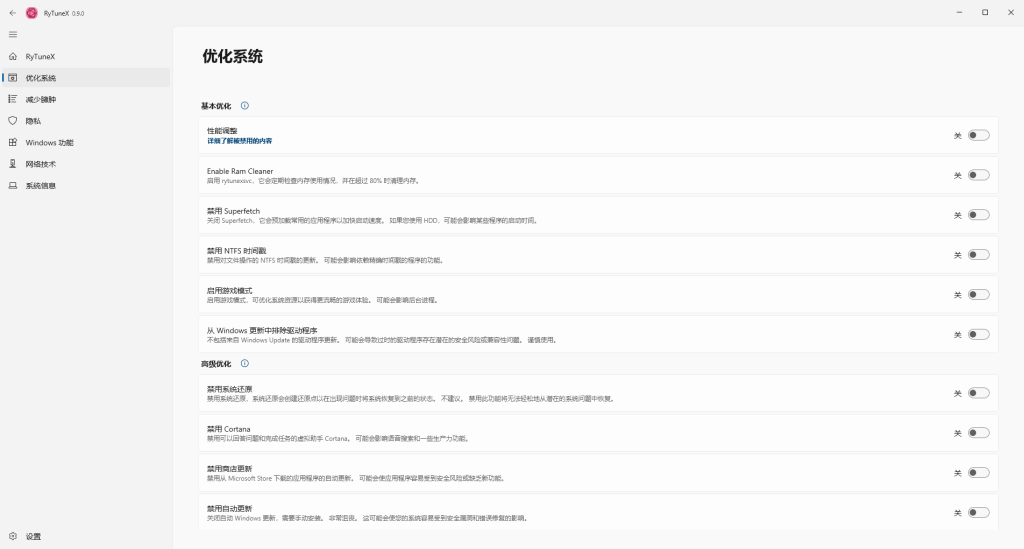
Task: Click the home icon beside RyTuneX
Action: [12, 56]
